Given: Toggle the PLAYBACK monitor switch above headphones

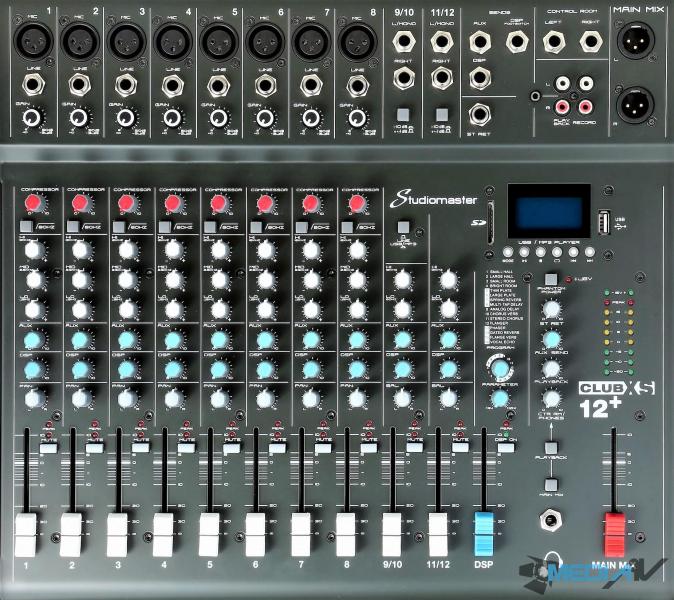Looking at the screenshot, I should [x=551, y=447].
